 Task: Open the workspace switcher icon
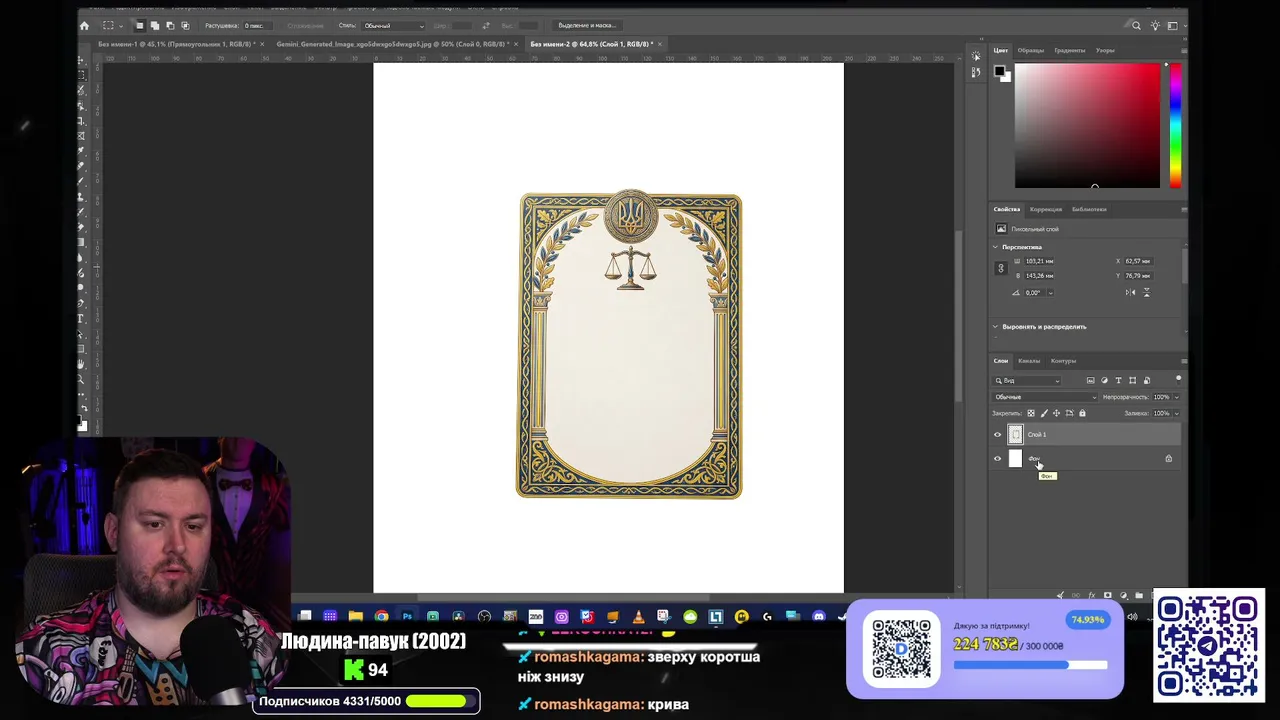[x=1174, y=25]
